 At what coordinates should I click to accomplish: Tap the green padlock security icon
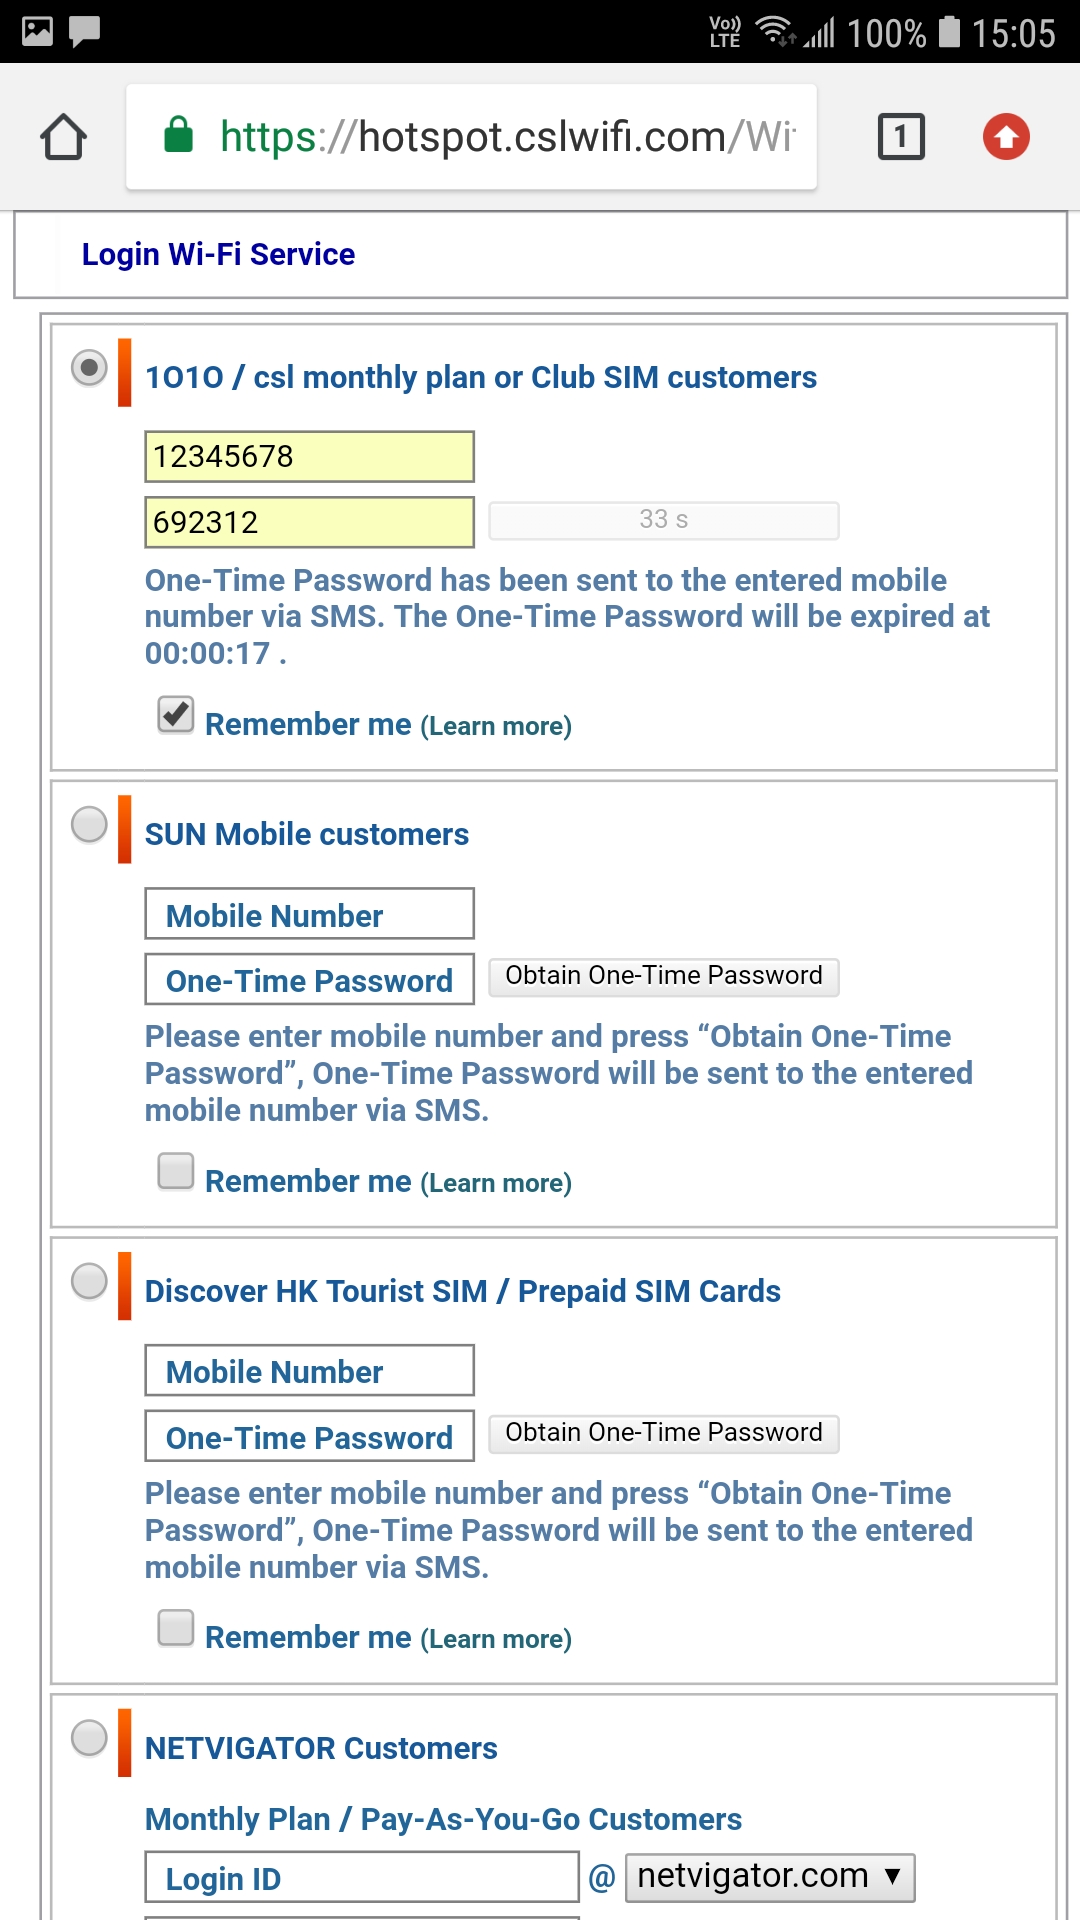178,135
